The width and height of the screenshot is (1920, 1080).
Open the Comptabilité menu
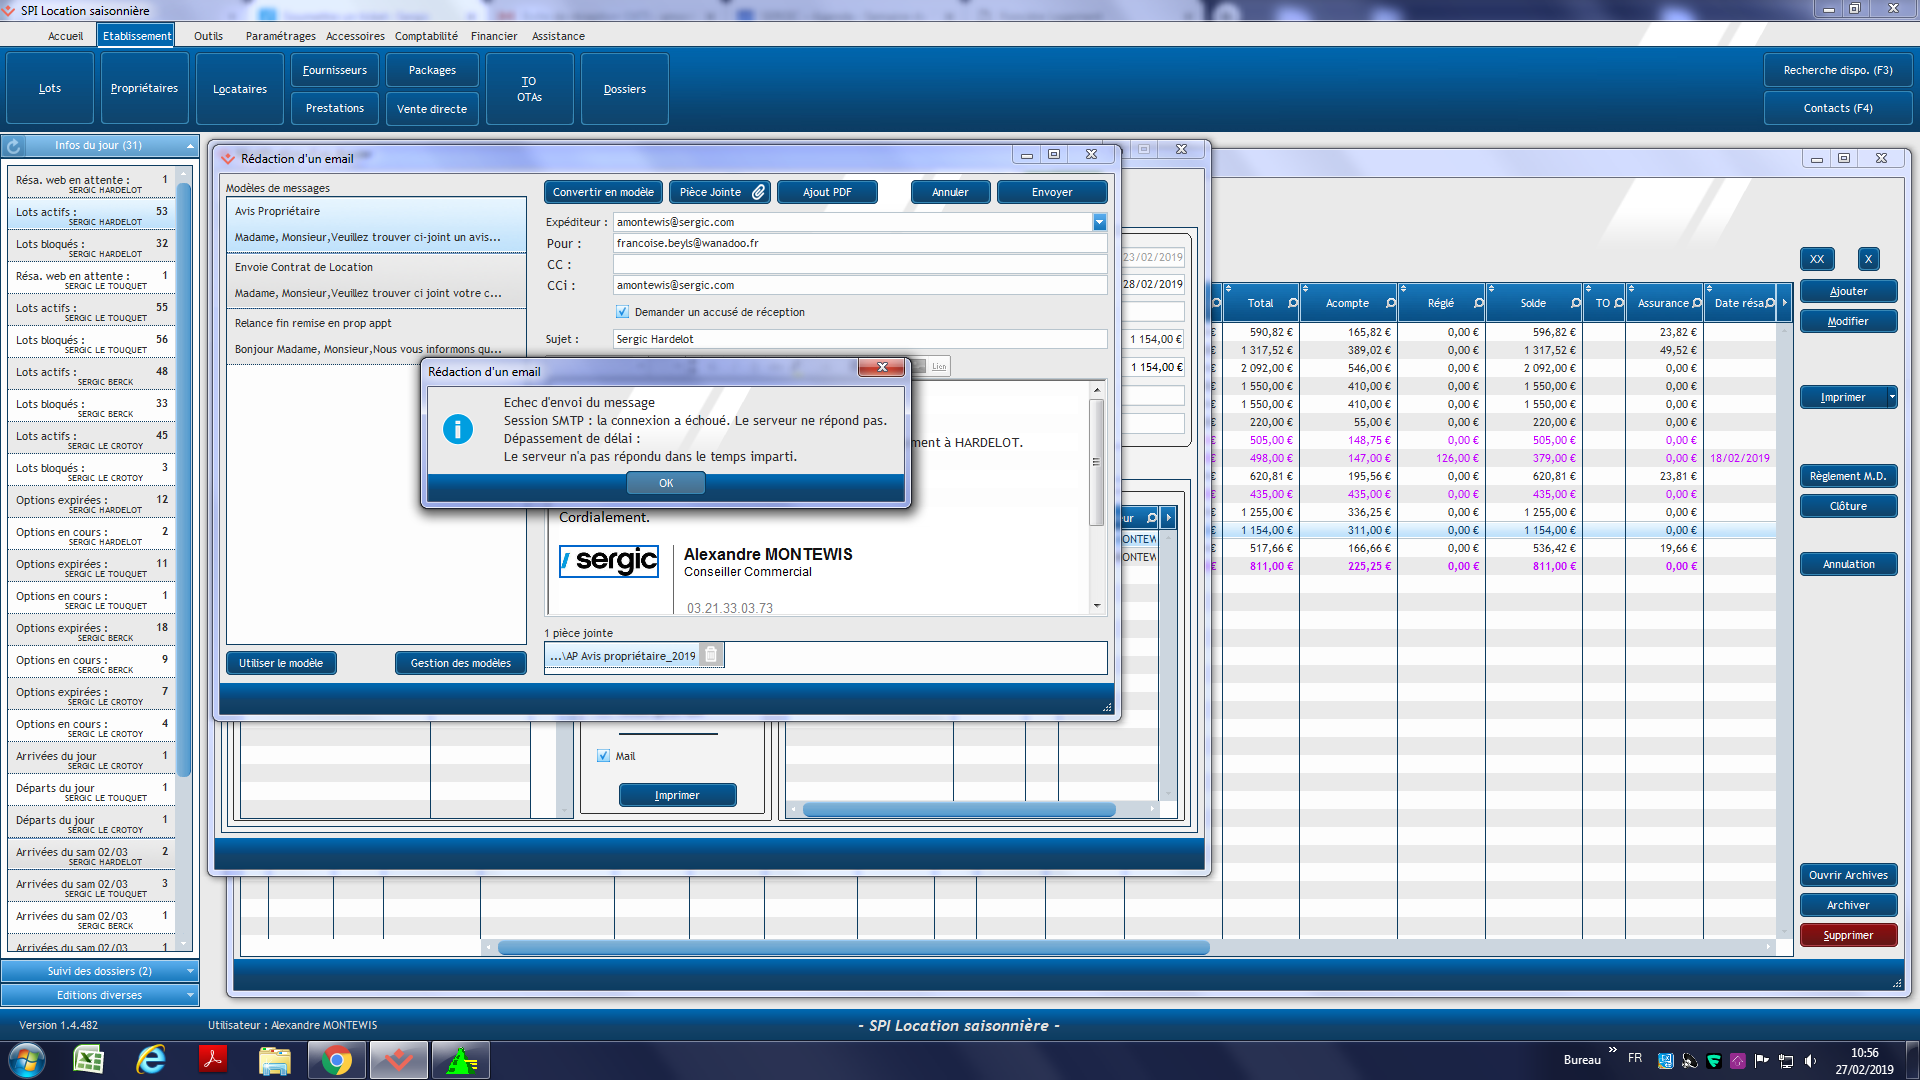point(426,36)
